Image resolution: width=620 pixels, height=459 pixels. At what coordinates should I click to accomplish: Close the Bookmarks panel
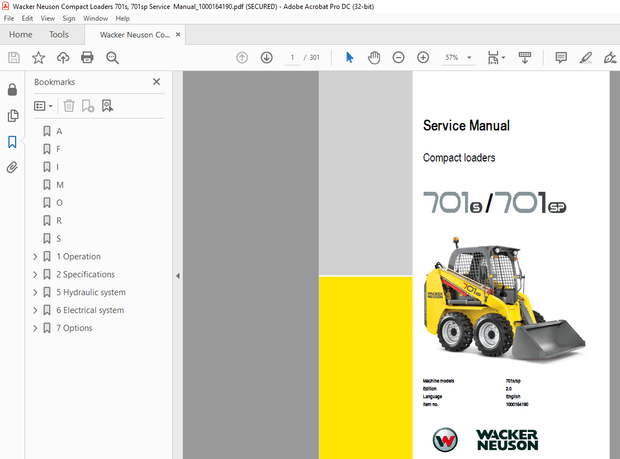click(157, 81)
